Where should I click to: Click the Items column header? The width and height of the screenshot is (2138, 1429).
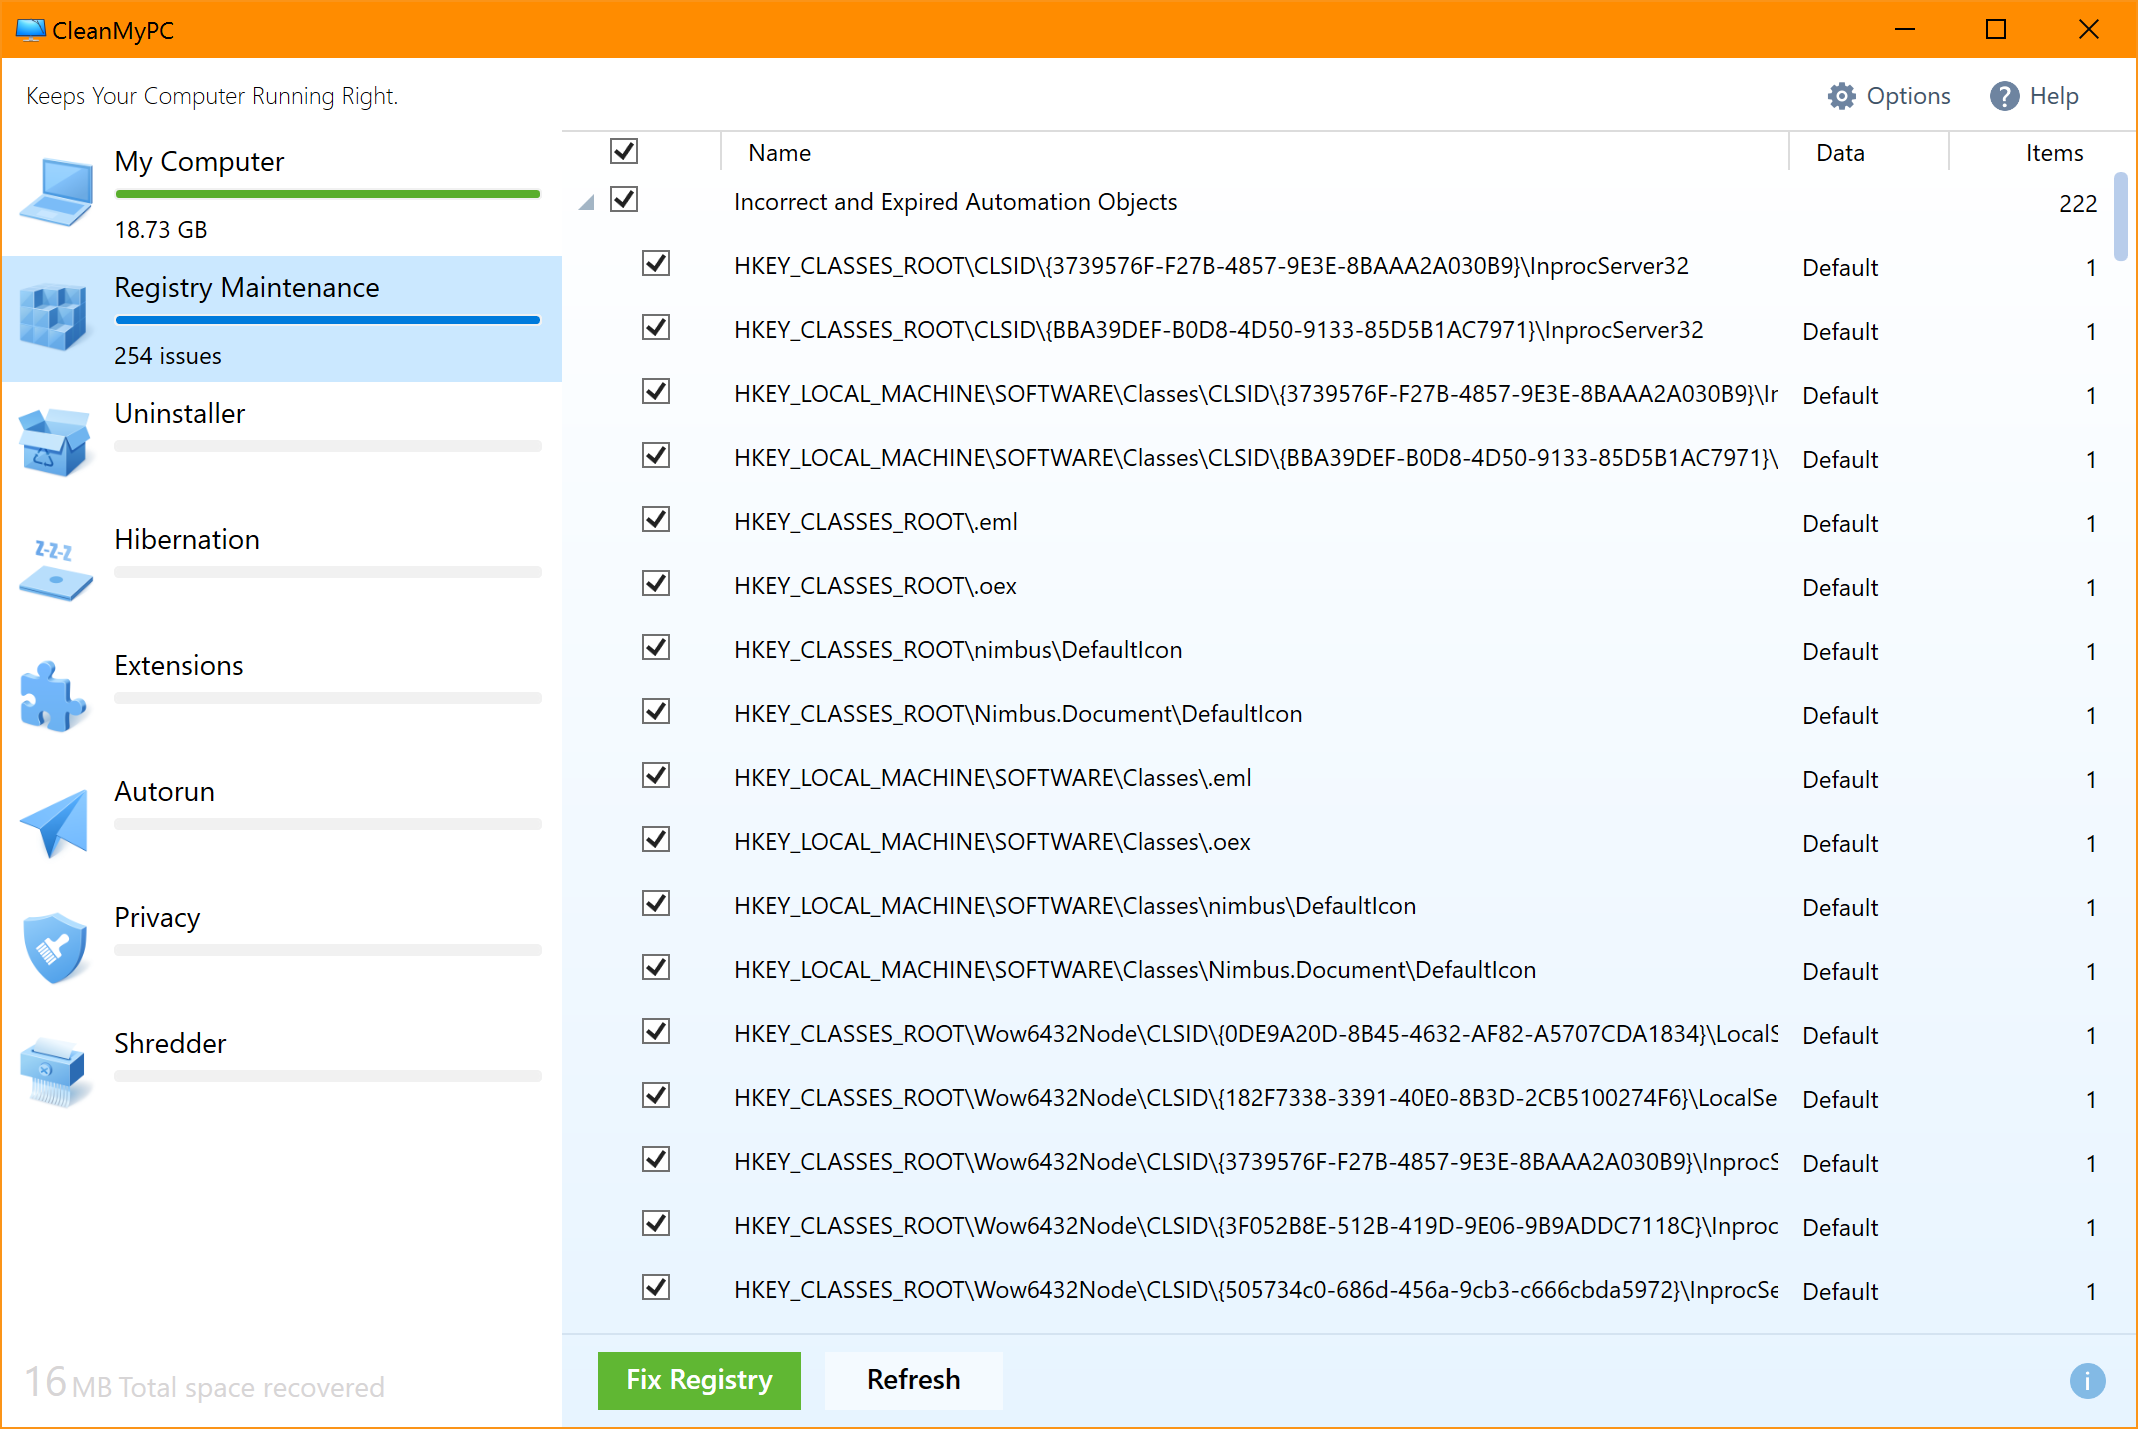[x=2053, y=153]
